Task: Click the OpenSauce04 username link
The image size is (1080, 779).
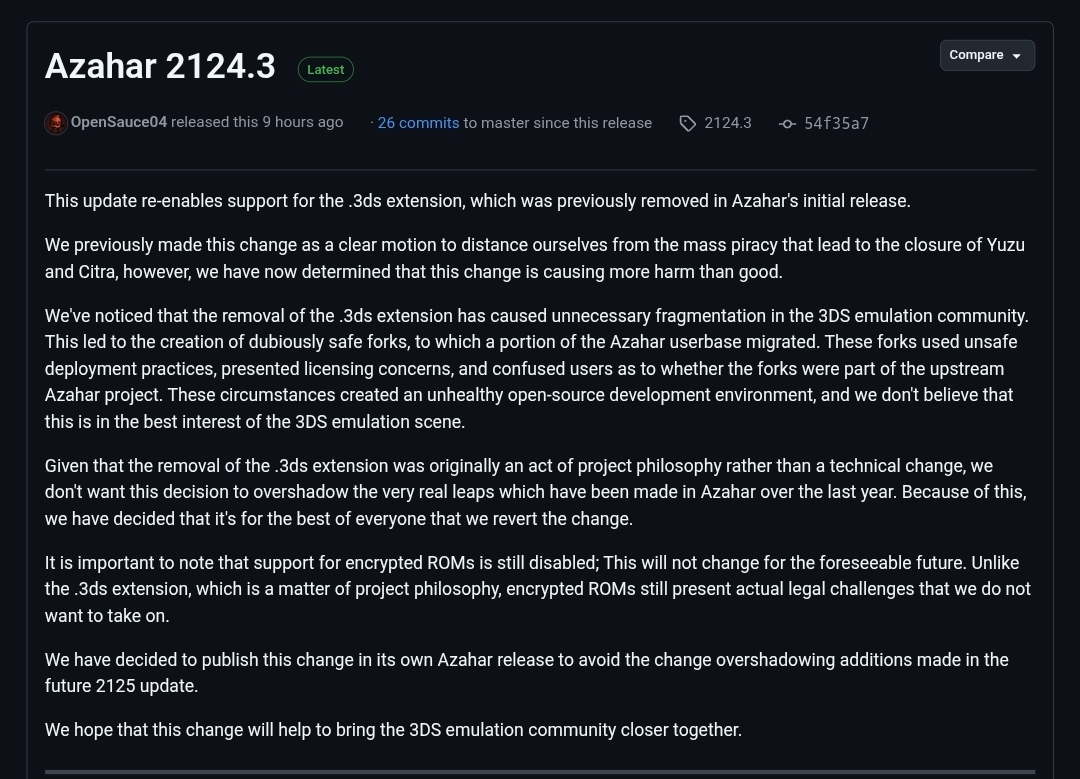Action: coord(120,122)
